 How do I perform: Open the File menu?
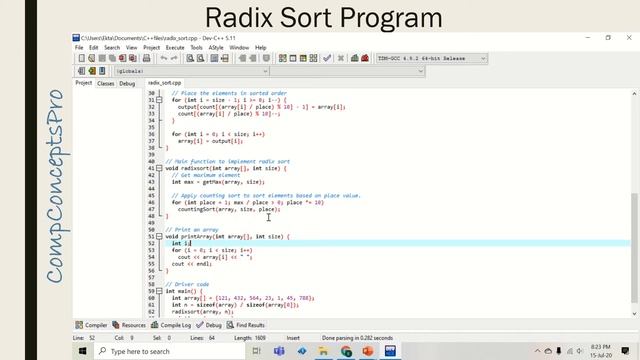[x=79, y=47]
